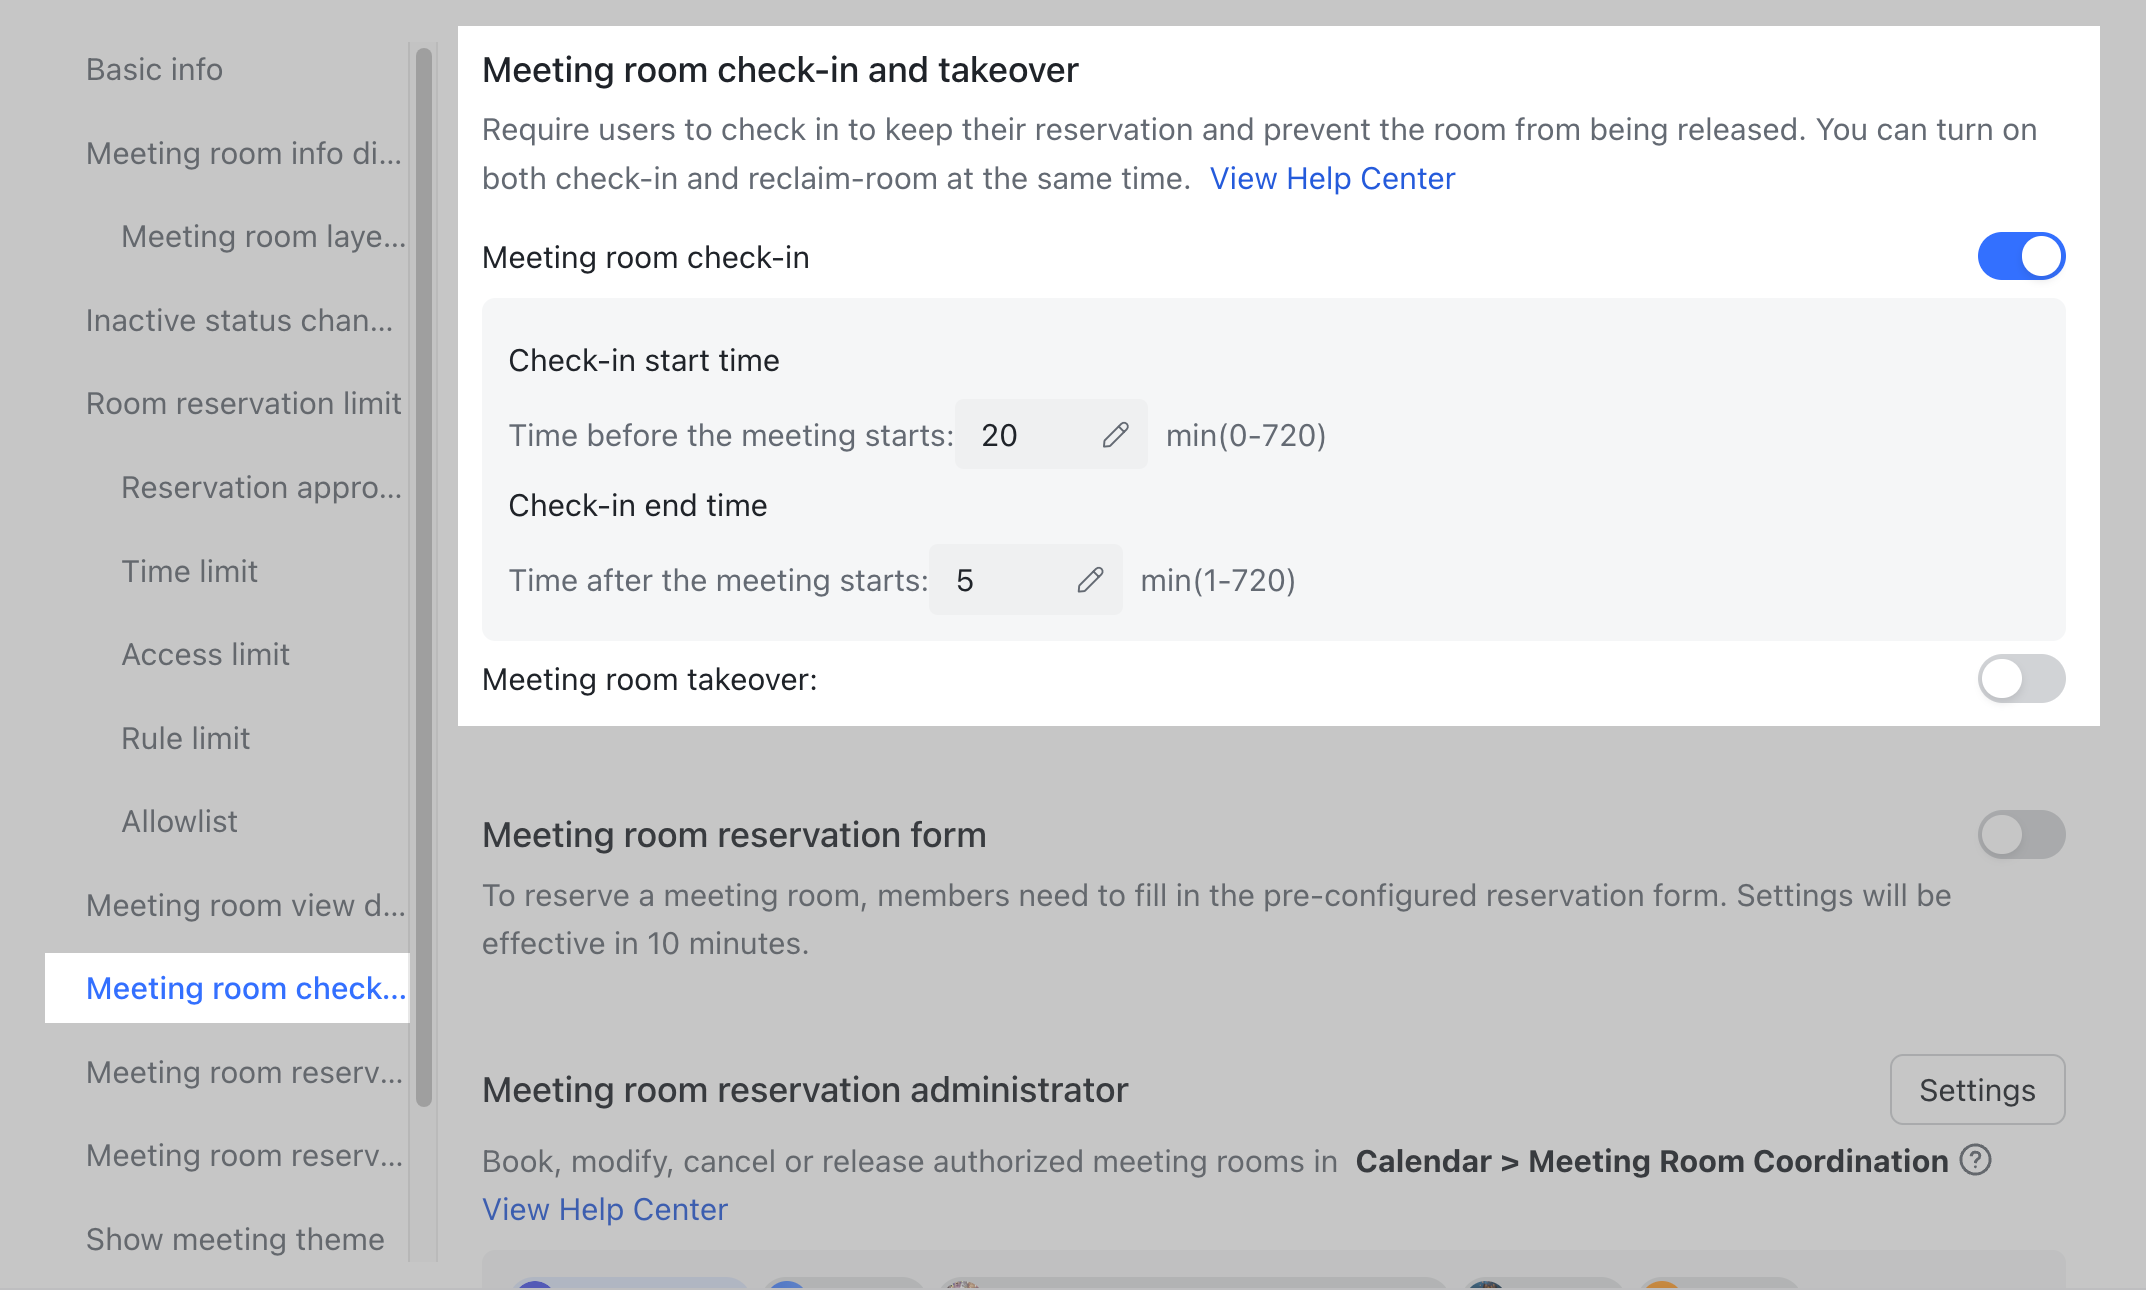Select Access limit in the sidebar
This screenshot has width=2146, height=1290.
[x=205, y=654]
